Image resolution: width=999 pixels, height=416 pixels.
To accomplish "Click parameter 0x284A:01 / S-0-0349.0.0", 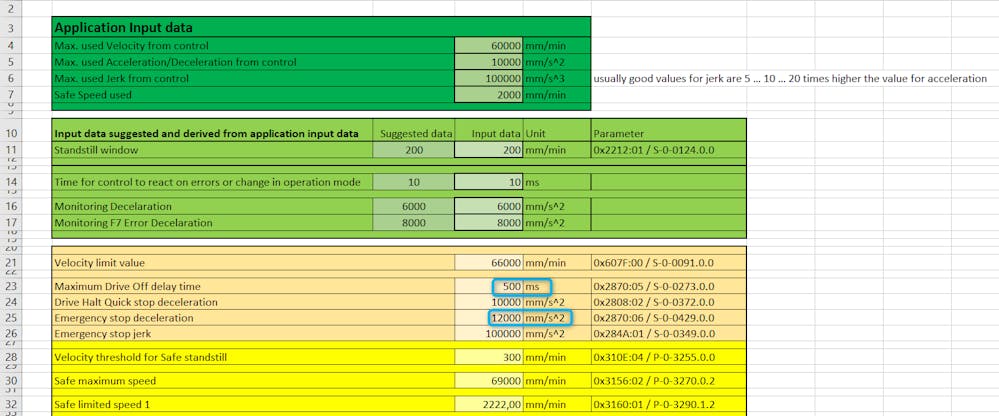I will click(654, 333).
